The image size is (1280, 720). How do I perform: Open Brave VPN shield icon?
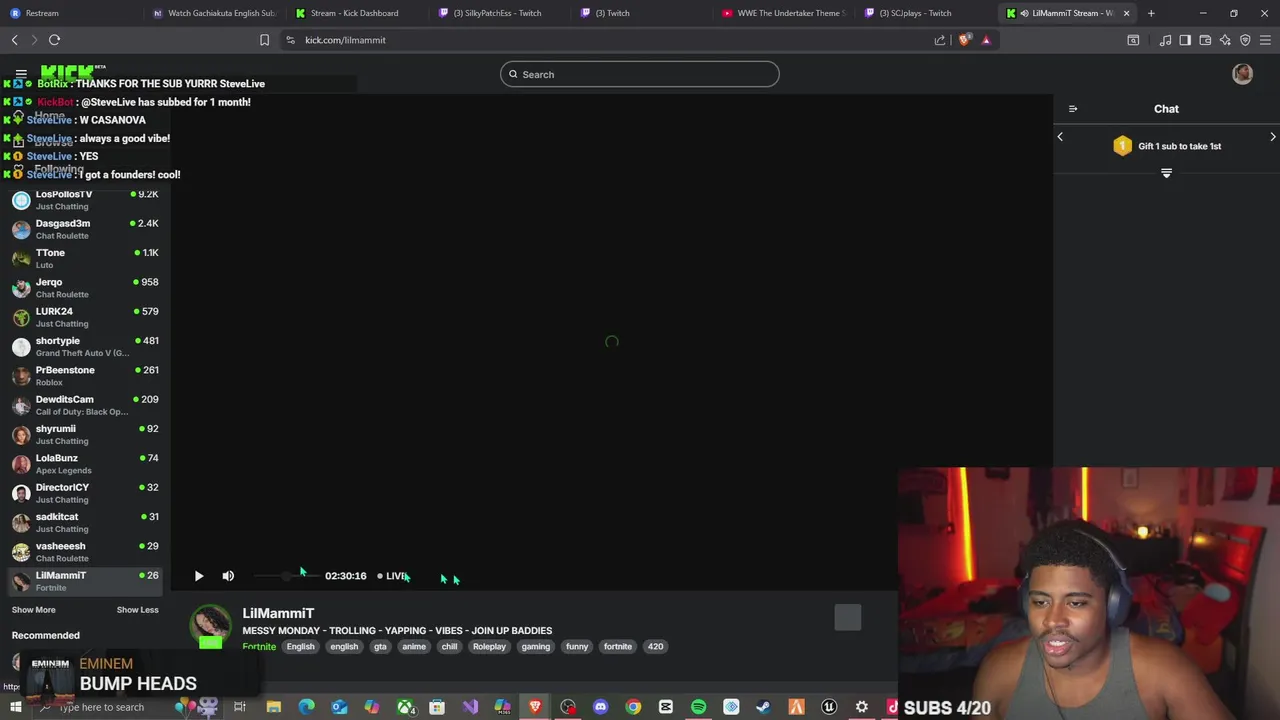(1245, 40)
